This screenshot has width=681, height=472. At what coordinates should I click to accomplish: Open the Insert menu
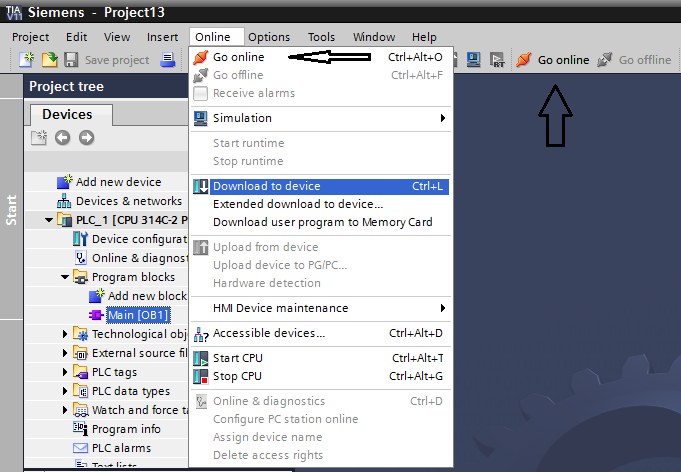coord(162,37)
